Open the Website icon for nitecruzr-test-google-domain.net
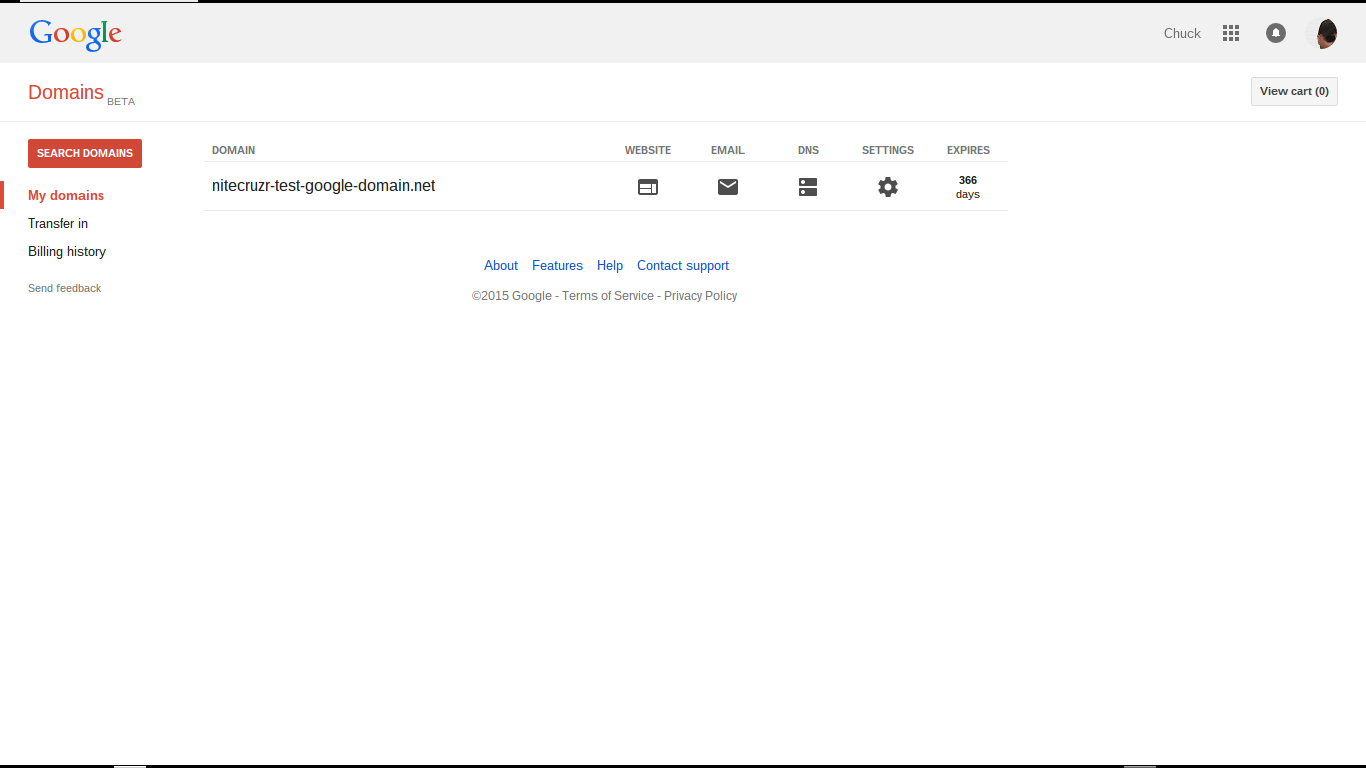 pos(648,187)
